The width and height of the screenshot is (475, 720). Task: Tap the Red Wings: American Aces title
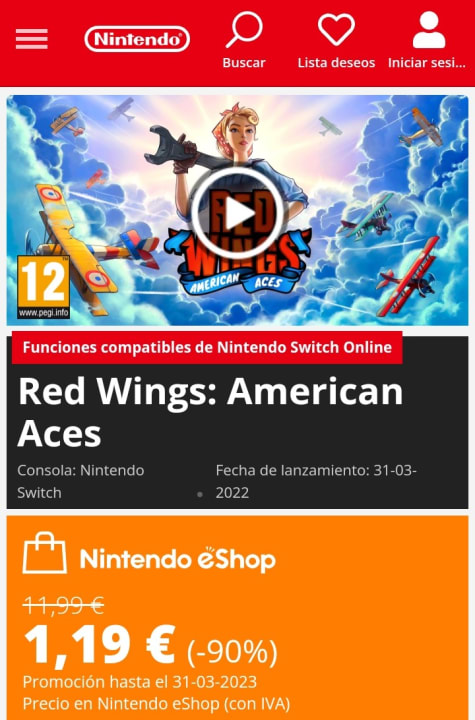210,412
